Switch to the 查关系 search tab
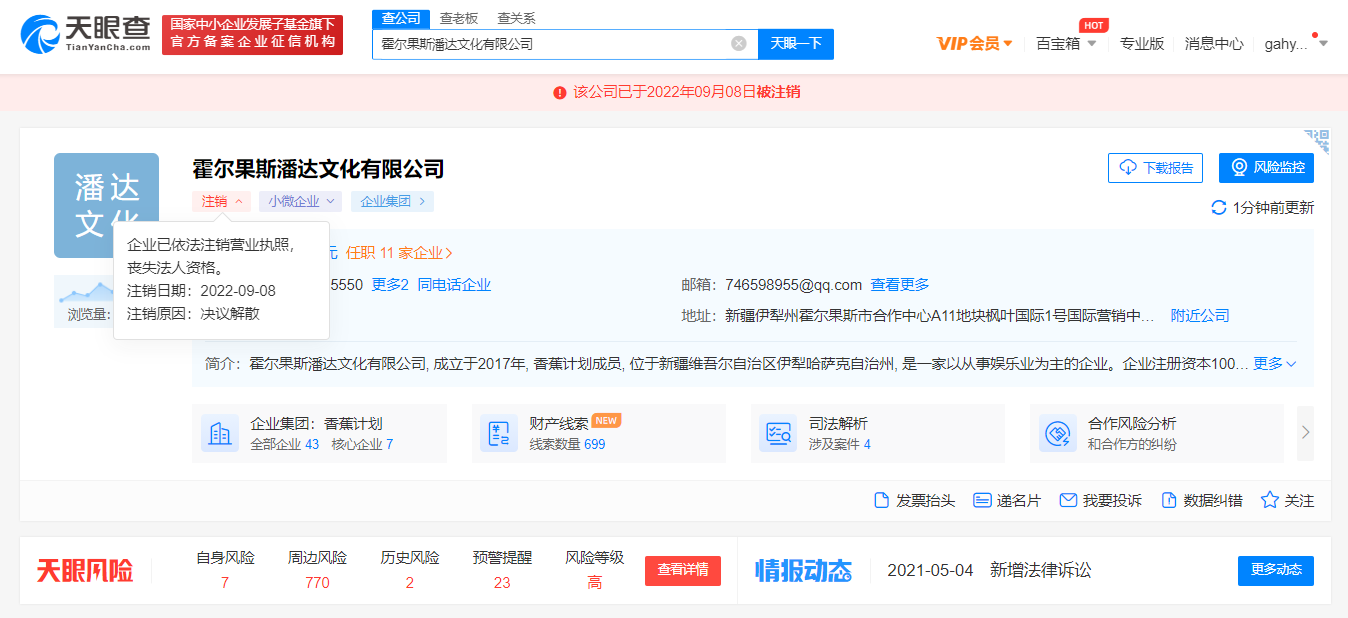1348x618 pixels. (516, 18)
